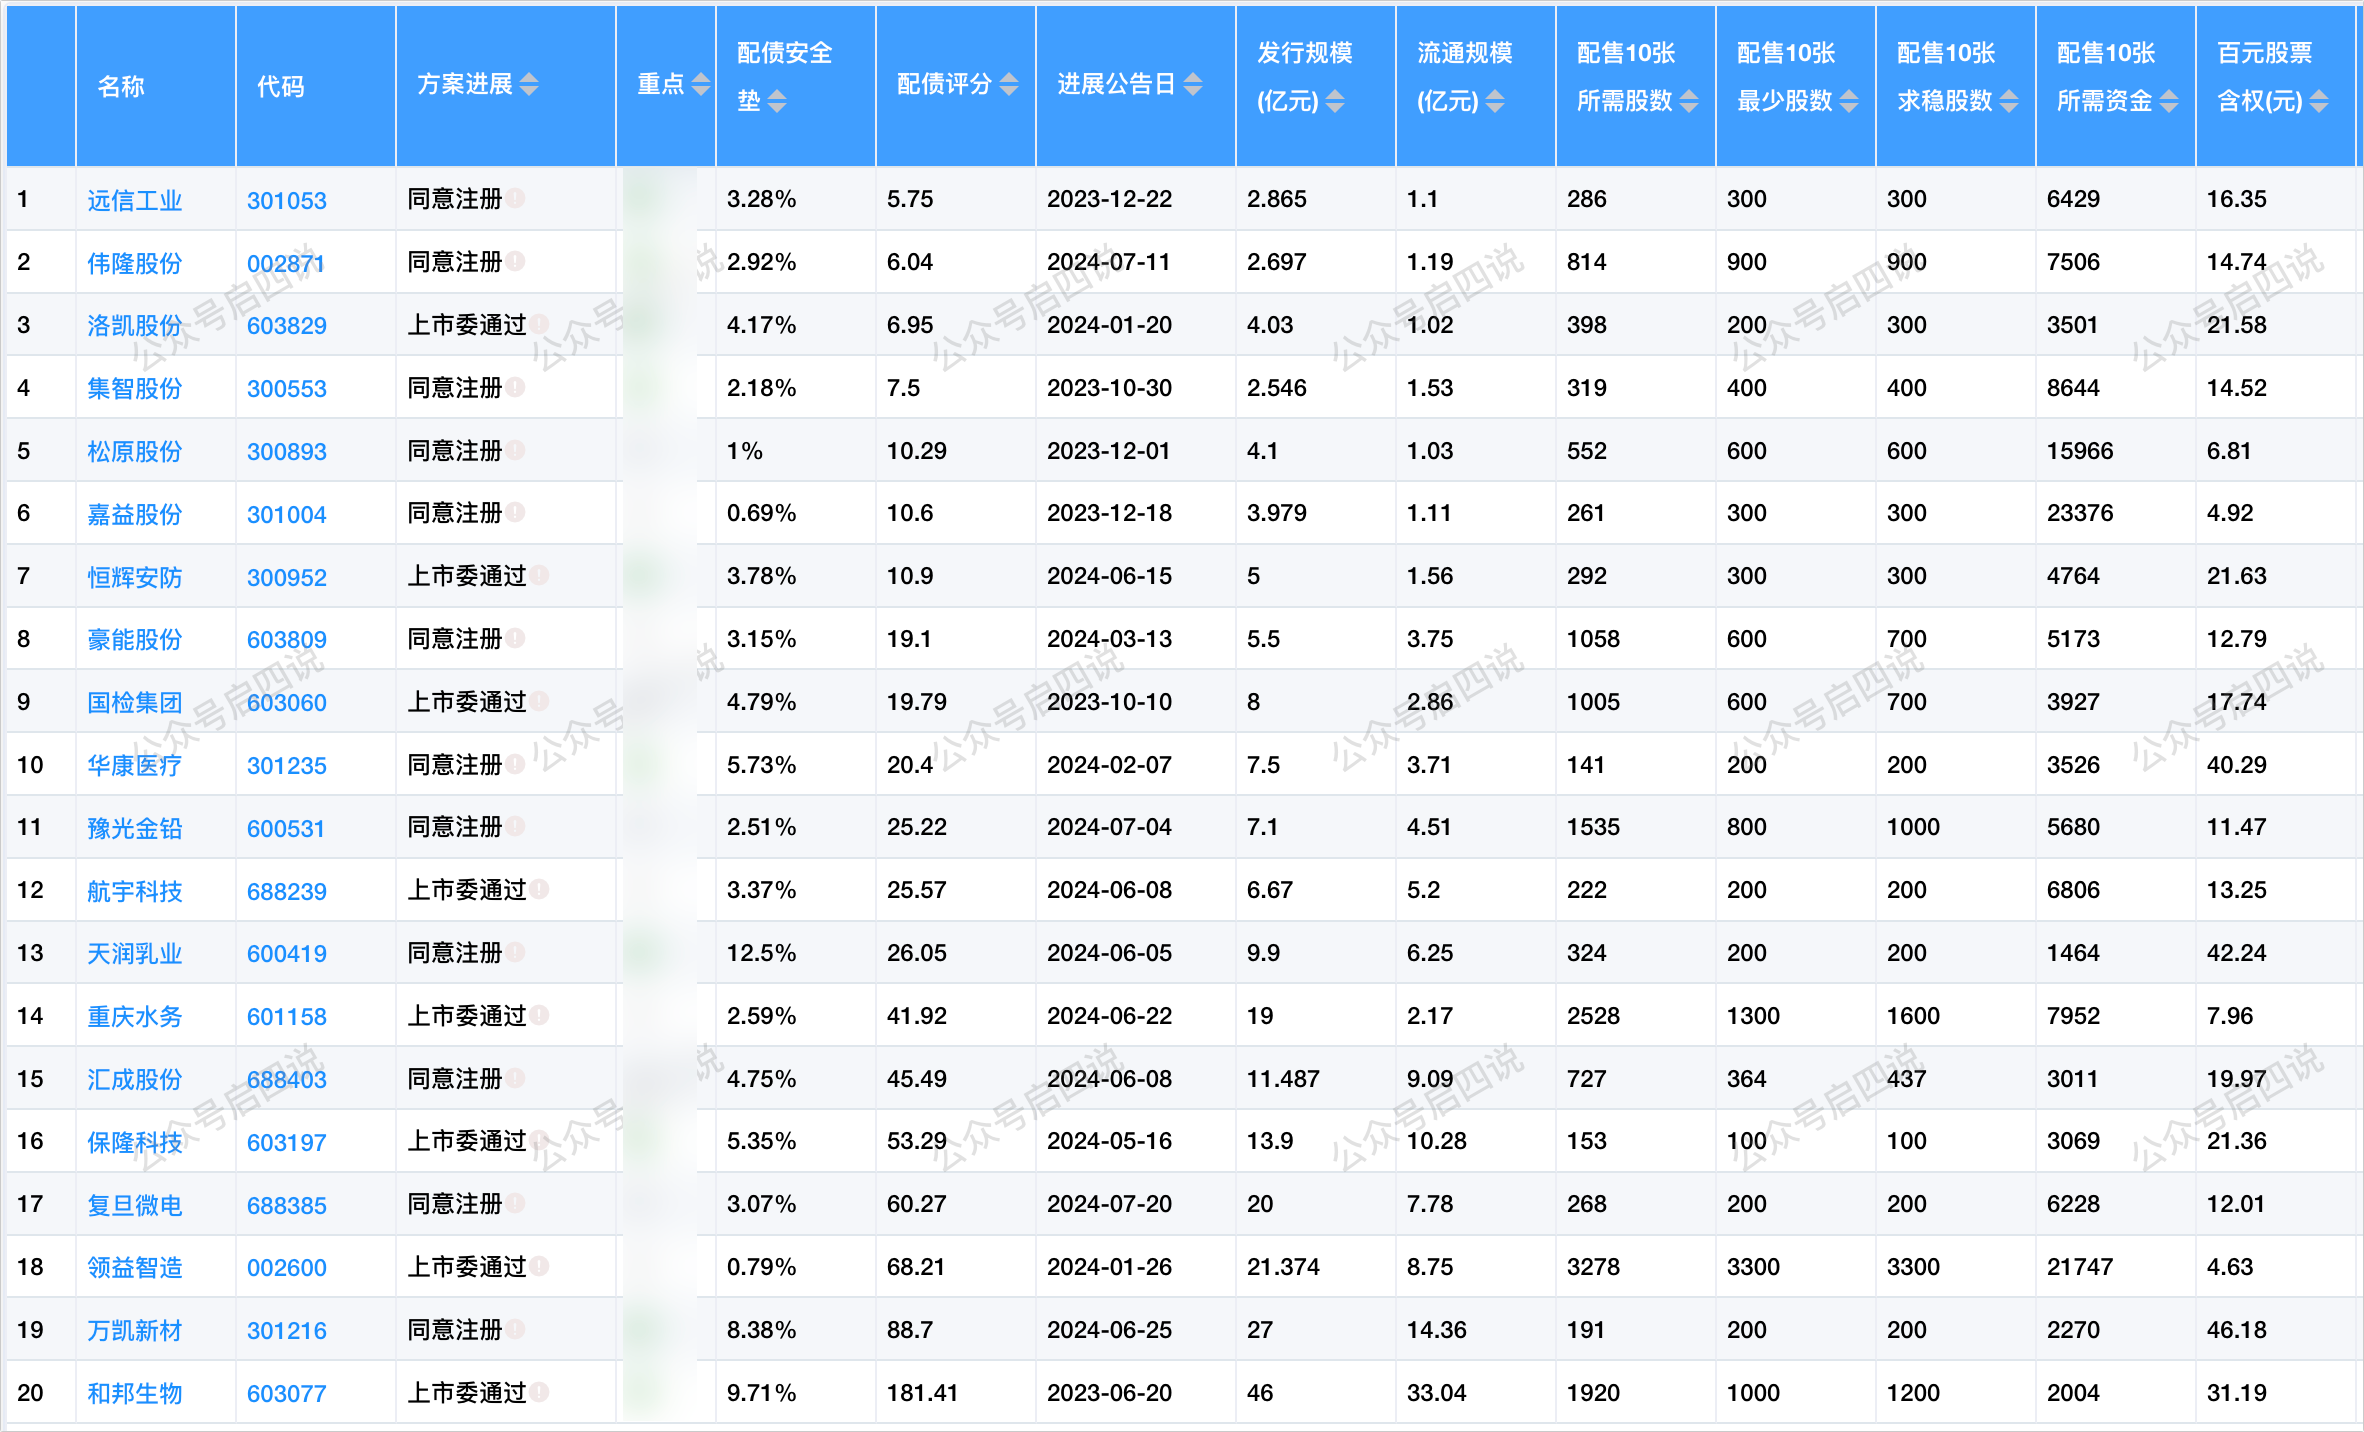Sort by 进展公告日 sort icon
Screen dimensions: 2364x1432
pyautogui.click(x=1193, y=85)
